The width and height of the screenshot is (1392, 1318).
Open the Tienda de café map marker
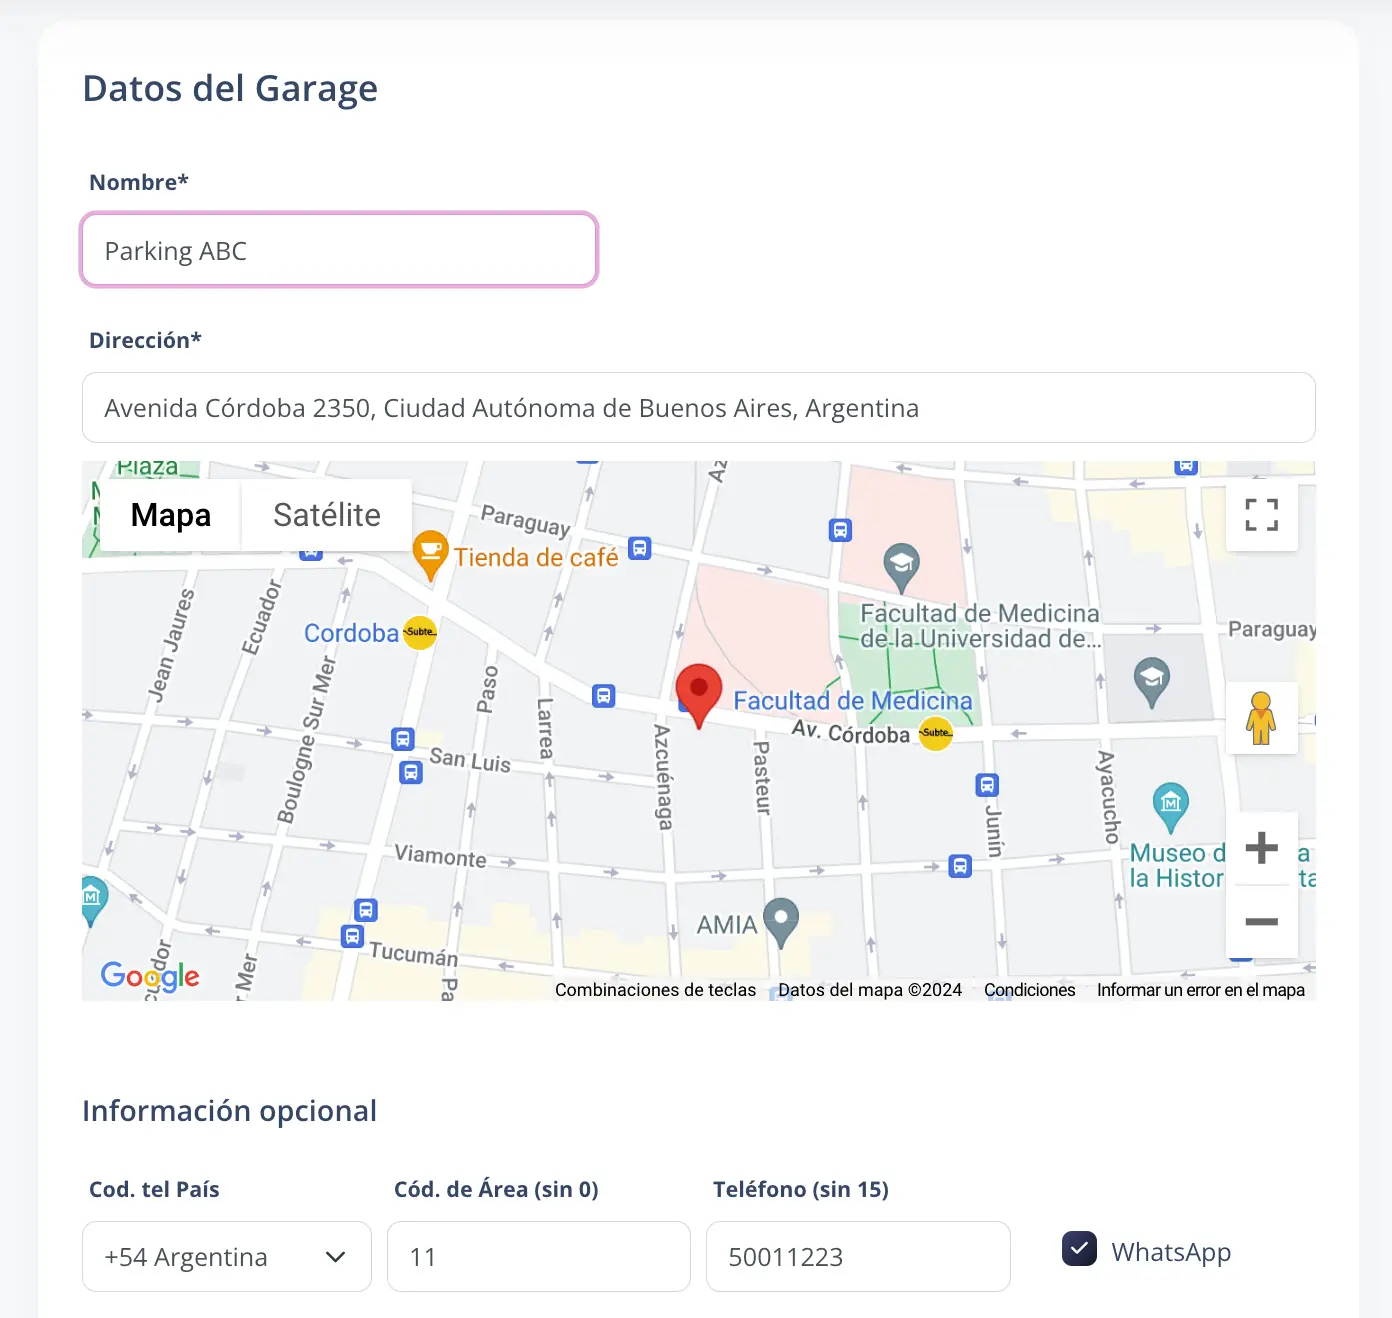[429, 553]
